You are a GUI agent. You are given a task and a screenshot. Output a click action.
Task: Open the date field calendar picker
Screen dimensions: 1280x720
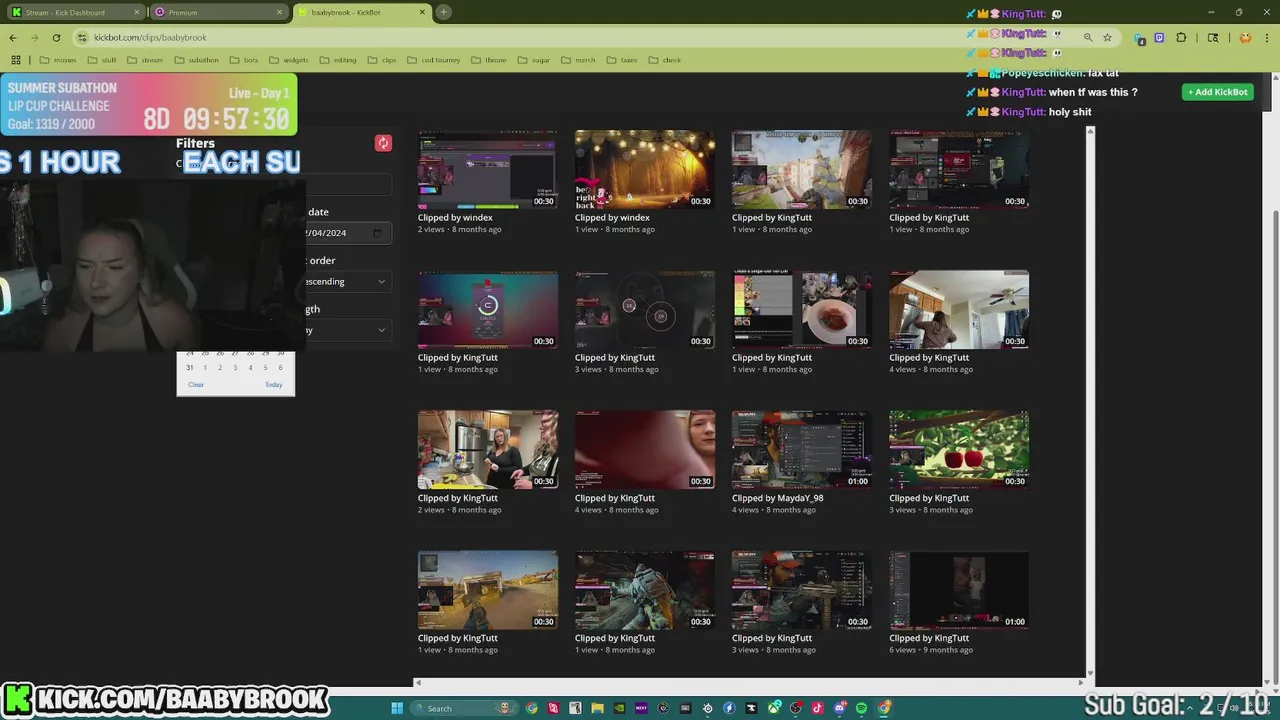(x=377, y=233)
